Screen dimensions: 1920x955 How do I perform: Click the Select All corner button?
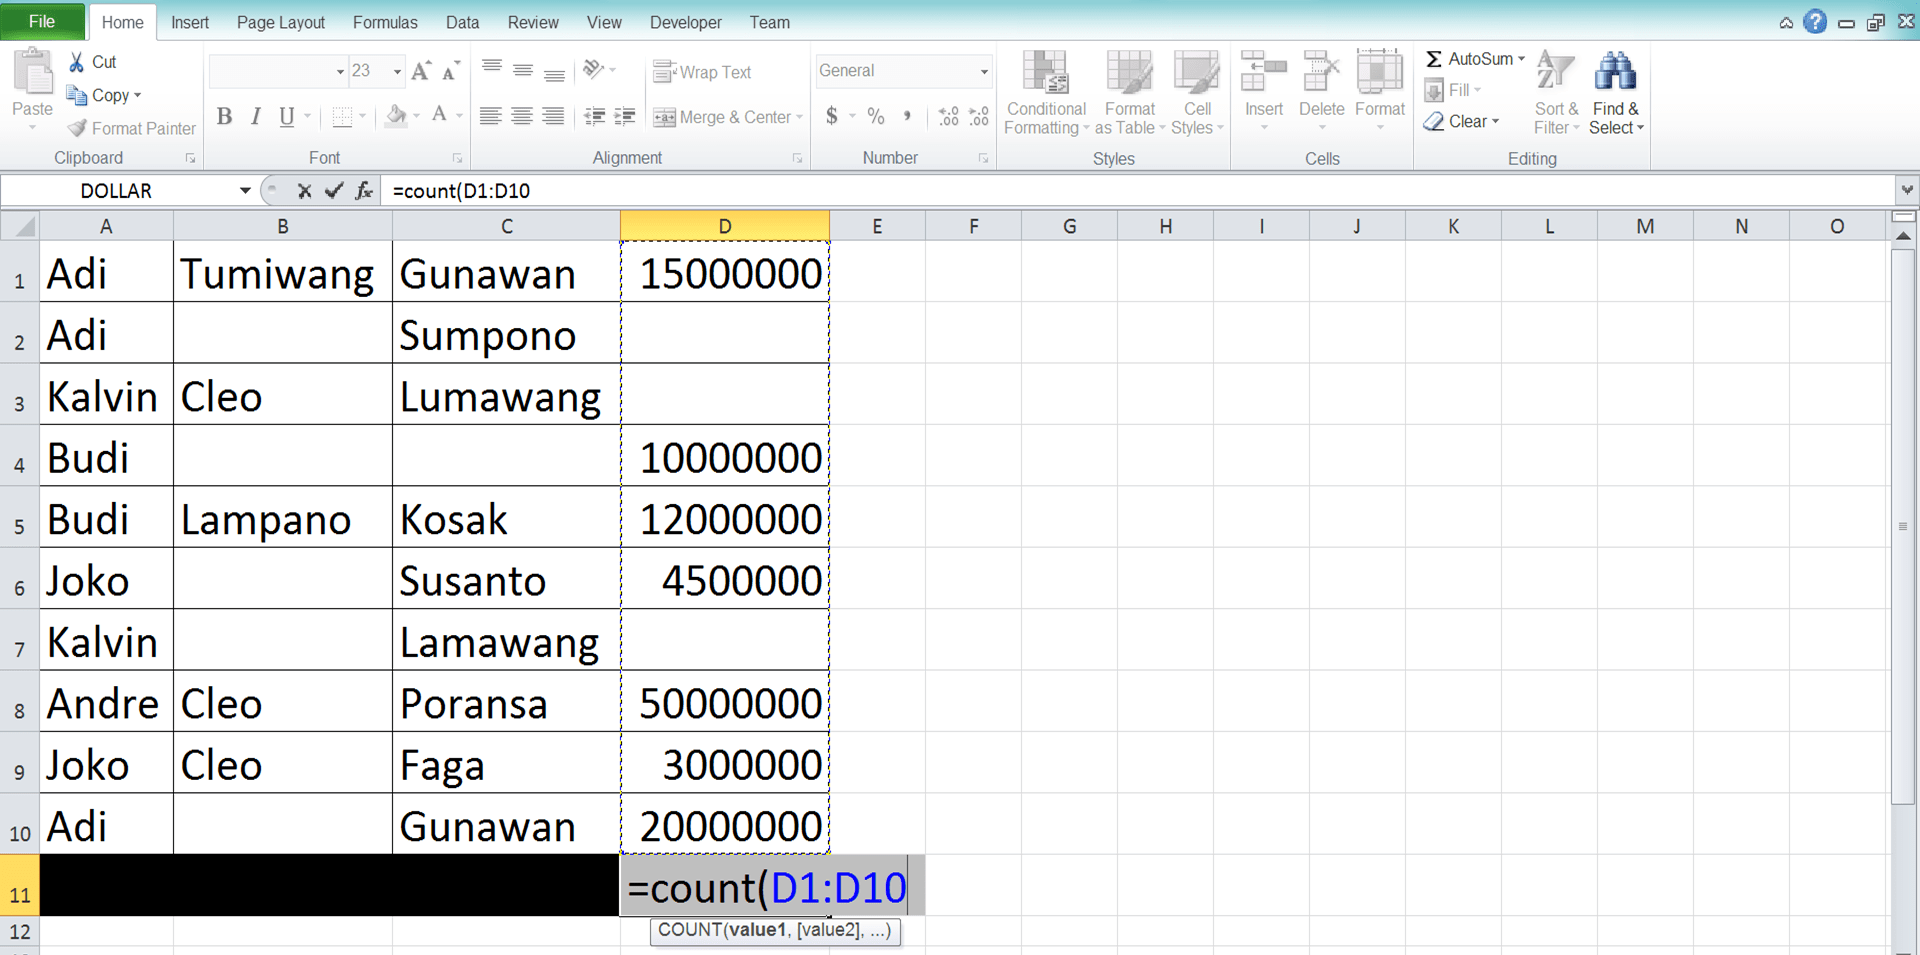pyautogui.click(x=20, y=226)
